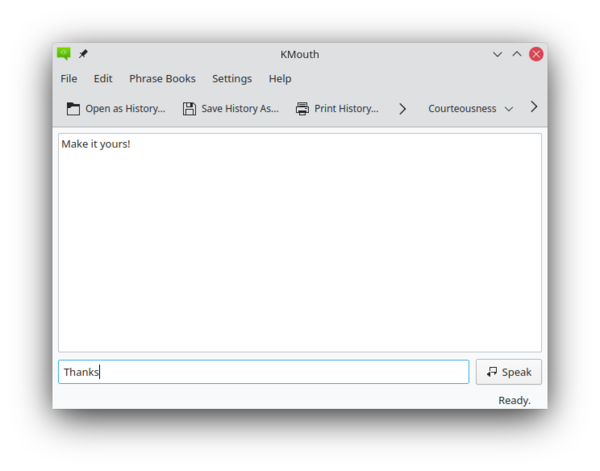600x471 pixels.
Task: Expand the toolbar overflow chevron after Print History
Action: 402,108
